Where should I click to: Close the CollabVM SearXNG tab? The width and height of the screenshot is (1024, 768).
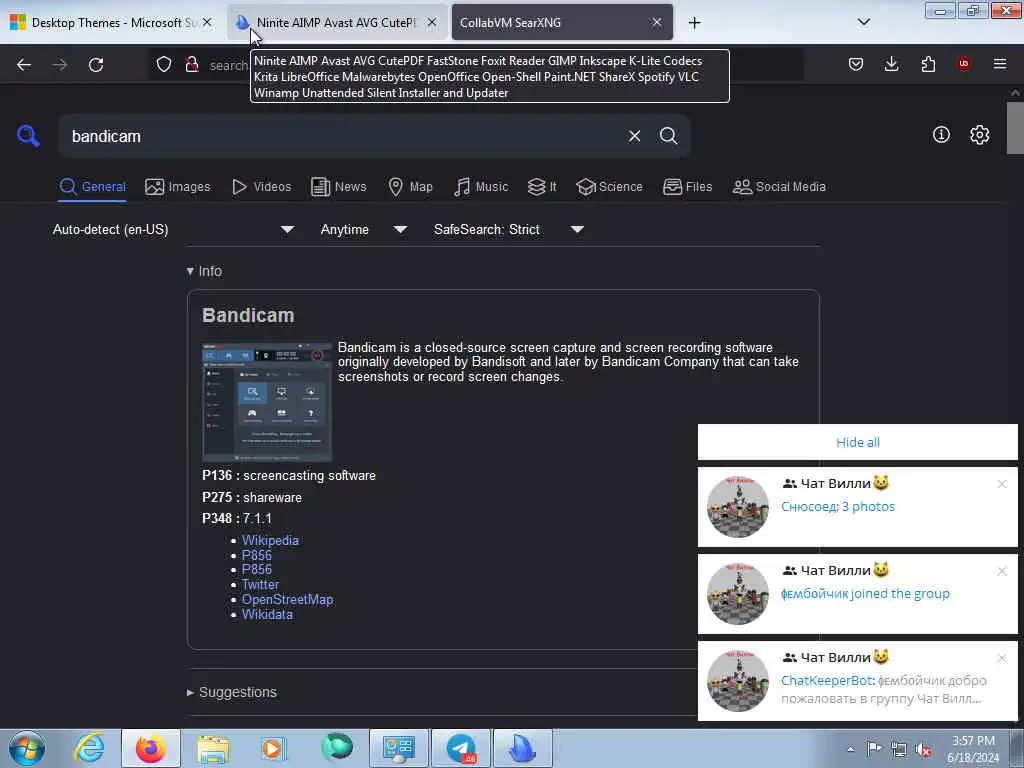(657, 22)
